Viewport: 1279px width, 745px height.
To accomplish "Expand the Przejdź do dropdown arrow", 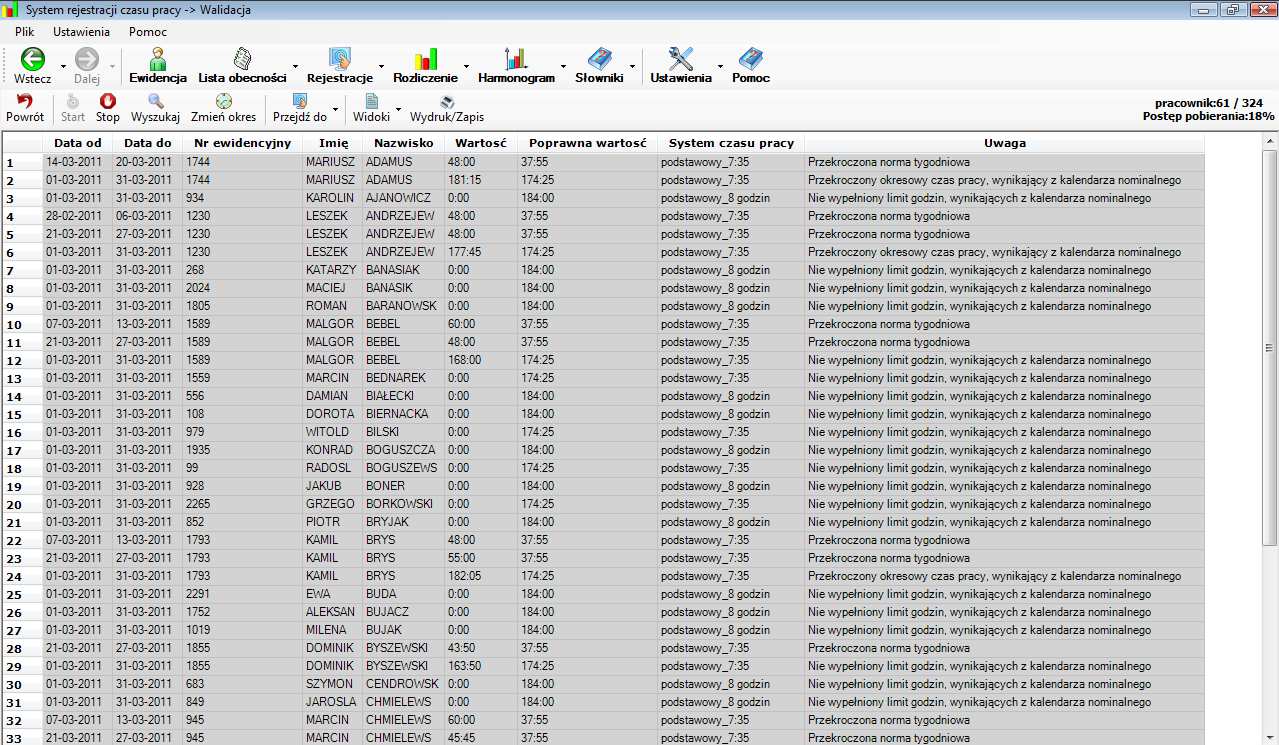I will tap(336, 109).
